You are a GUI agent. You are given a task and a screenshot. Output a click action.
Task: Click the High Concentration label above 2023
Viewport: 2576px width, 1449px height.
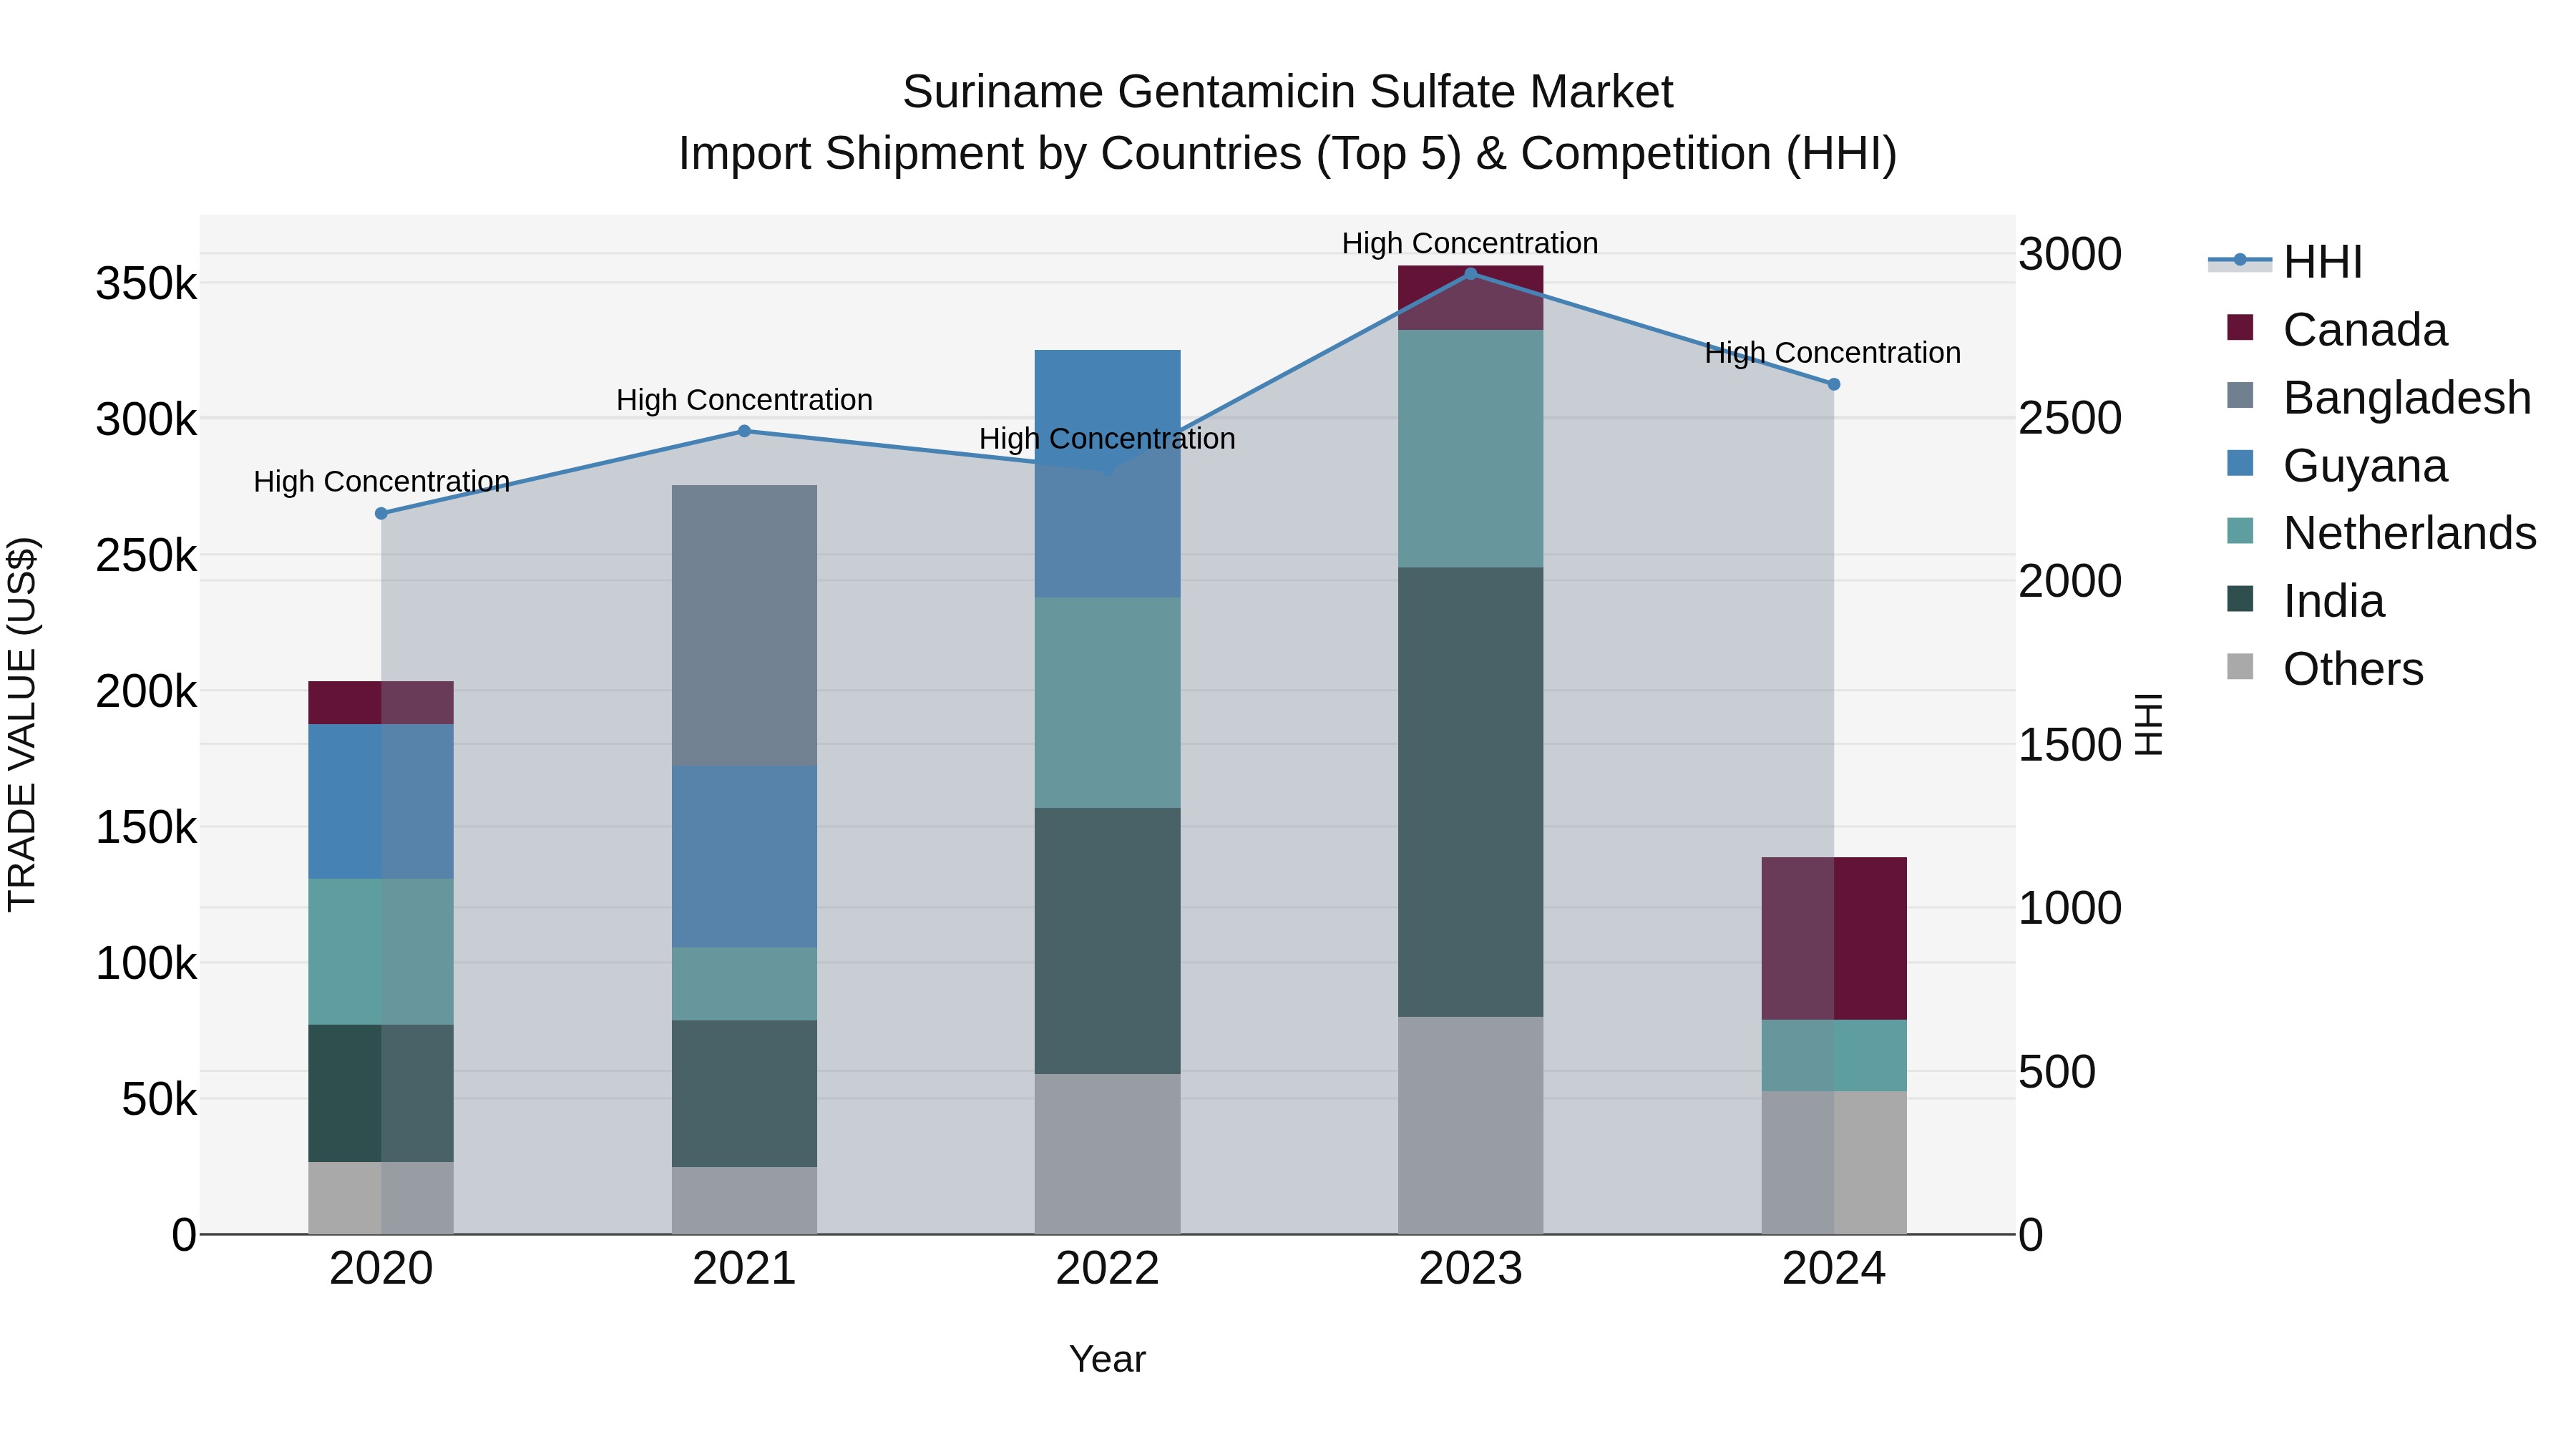(x=1470, y=243)
